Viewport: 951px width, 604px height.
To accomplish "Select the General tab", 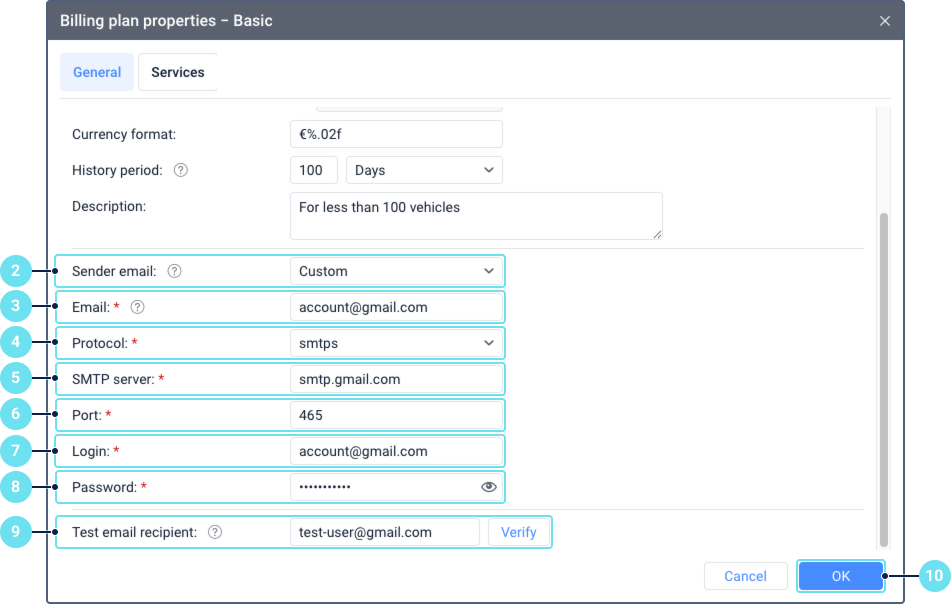I will tap(97, 72).
